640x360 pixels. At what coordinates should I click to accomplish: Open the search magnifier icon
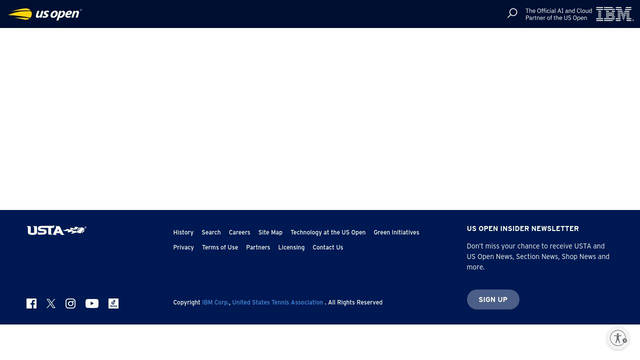coord(512,13)
